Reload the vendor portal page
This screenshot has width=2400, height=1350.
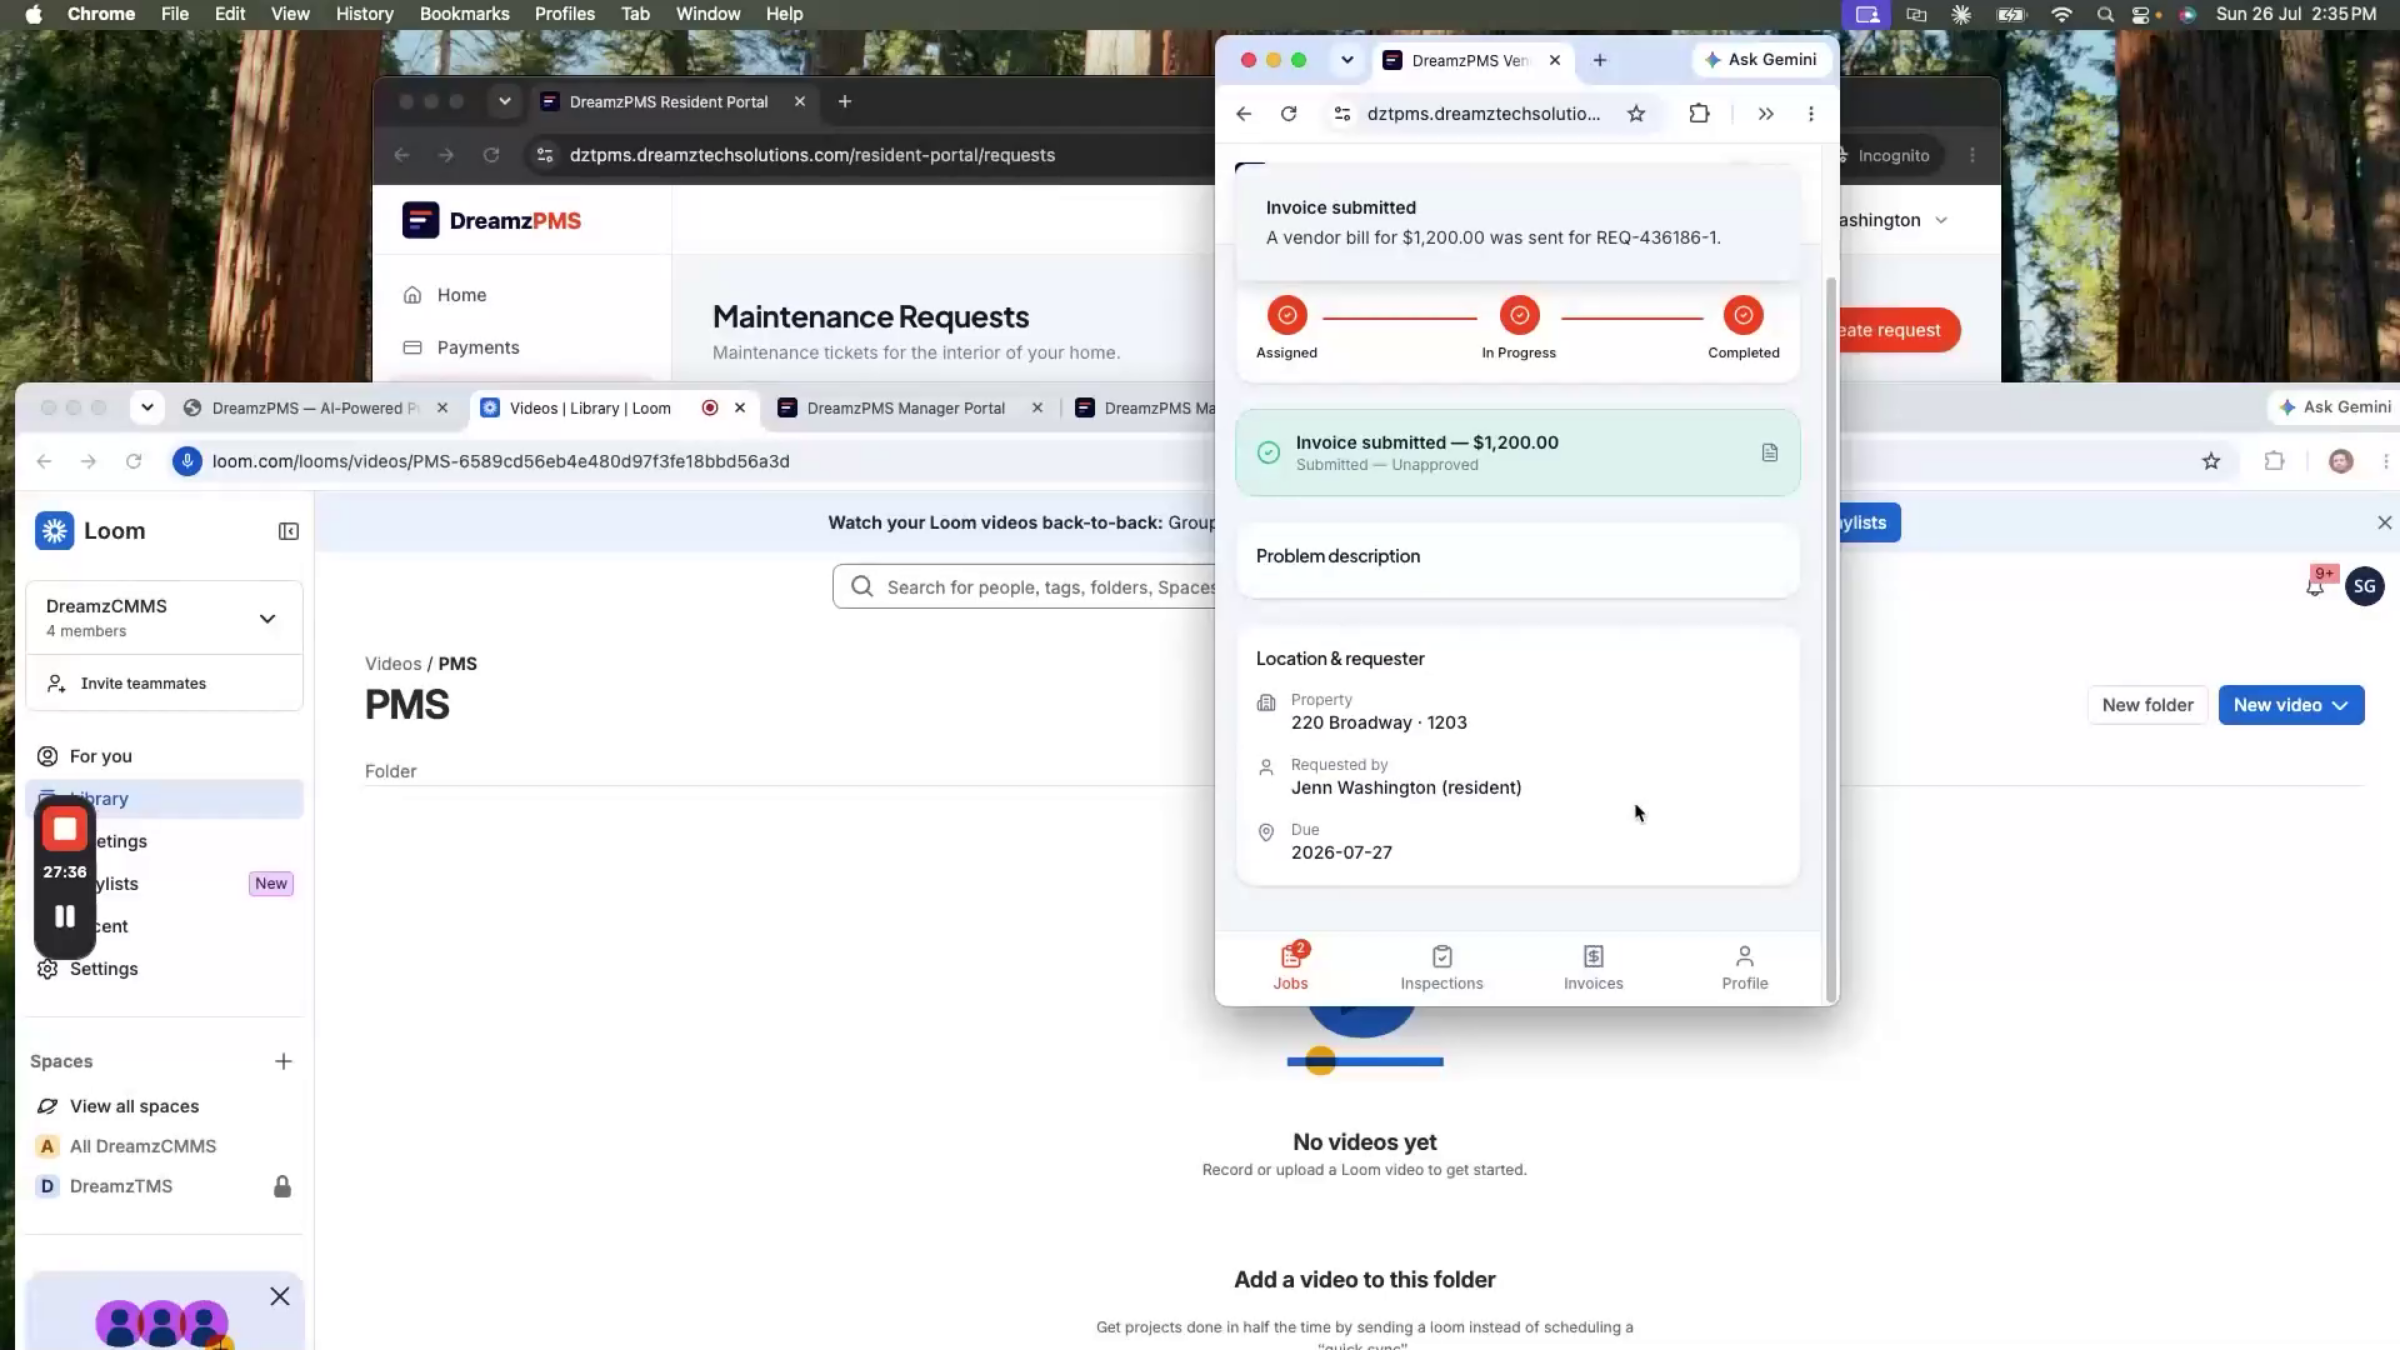pos(1289,114)
